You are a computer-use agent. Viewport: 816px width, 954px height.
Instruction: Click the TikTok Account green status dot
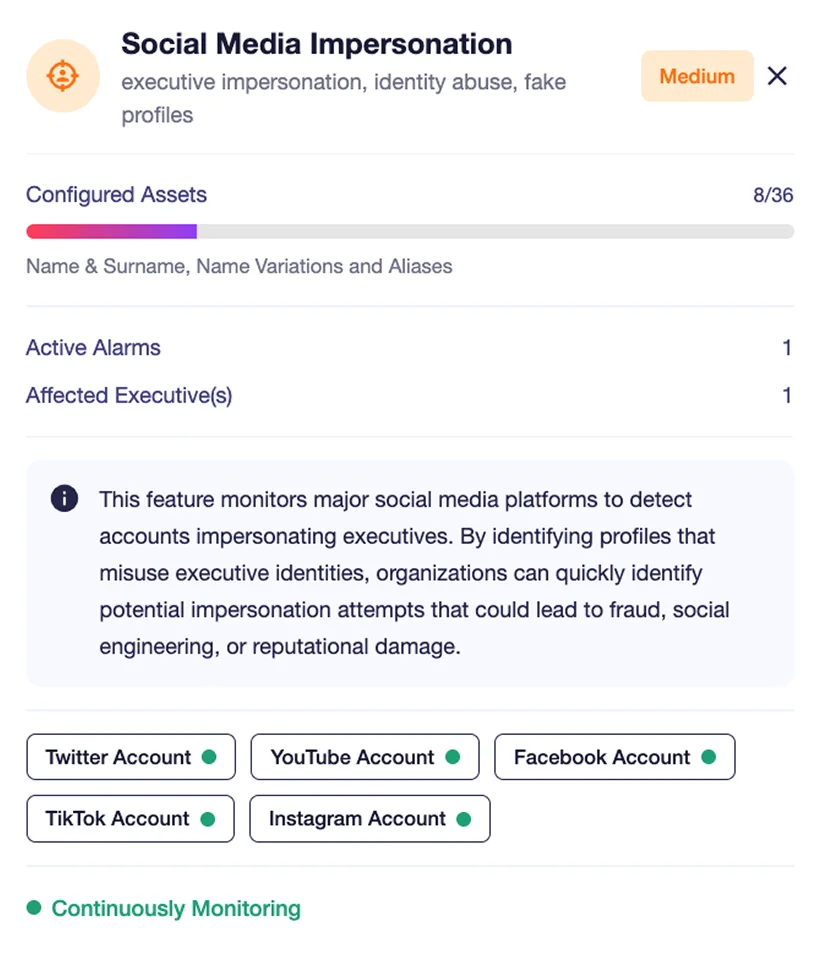coord(207,819)
